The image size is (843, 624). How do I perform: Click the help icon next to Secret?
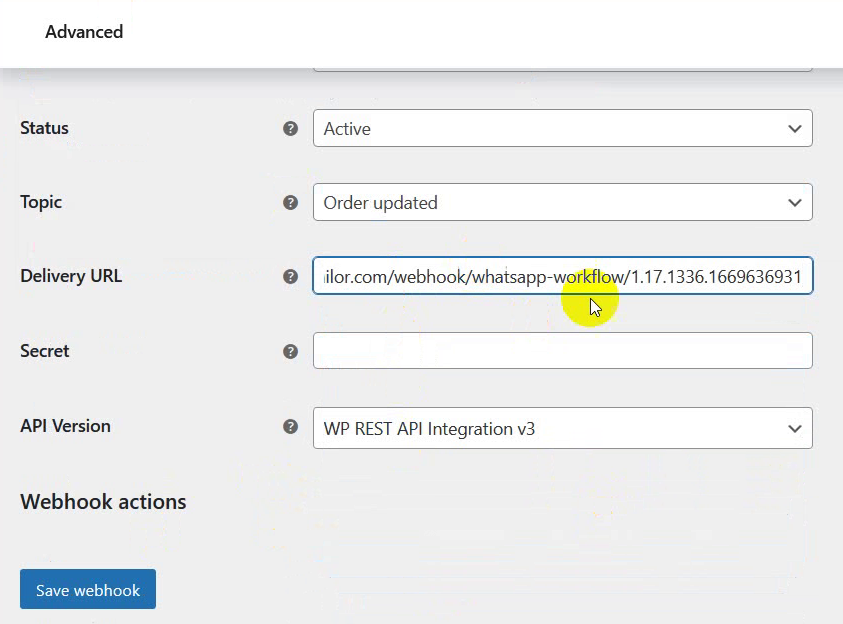(x=290, y=352)
